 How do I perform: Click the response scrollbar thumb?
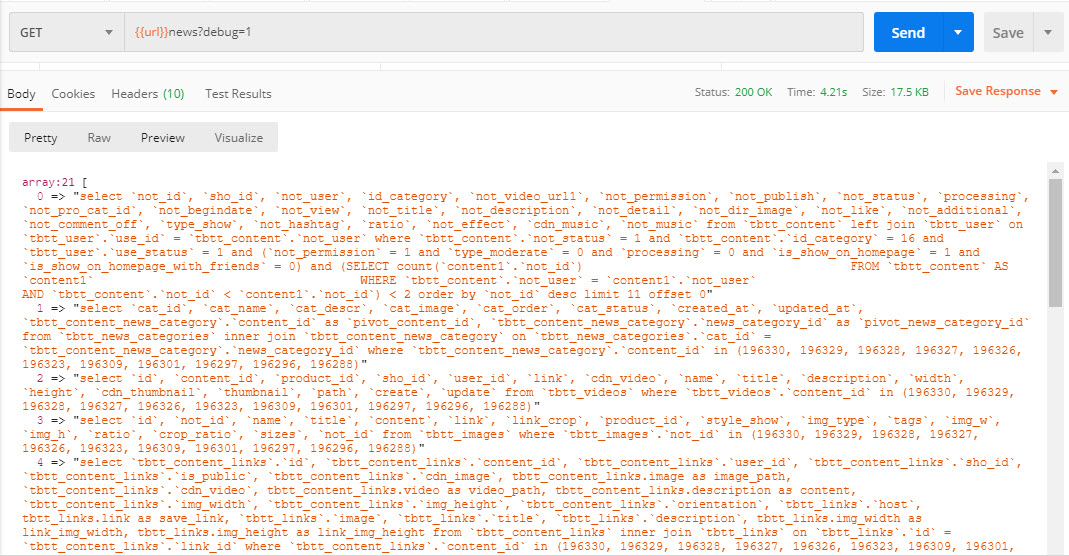[1055, 243]
